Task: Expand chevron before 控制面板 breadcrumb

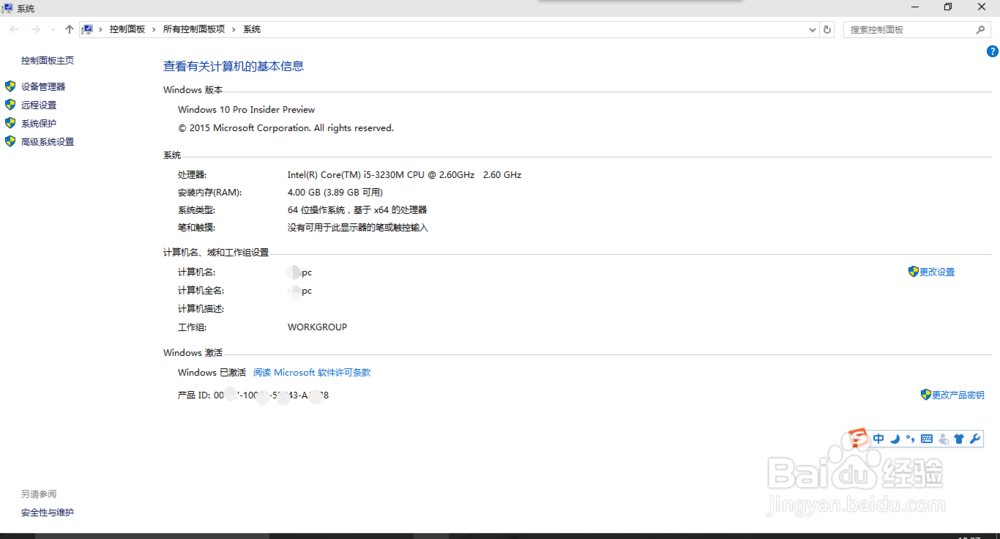Action: [x=100, y=29]
